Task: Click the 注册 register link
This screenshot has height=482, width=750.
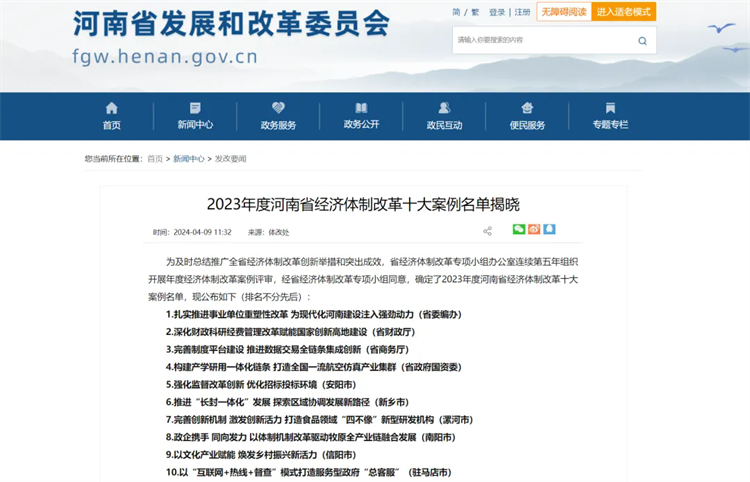Action: (x=522, y=12)
